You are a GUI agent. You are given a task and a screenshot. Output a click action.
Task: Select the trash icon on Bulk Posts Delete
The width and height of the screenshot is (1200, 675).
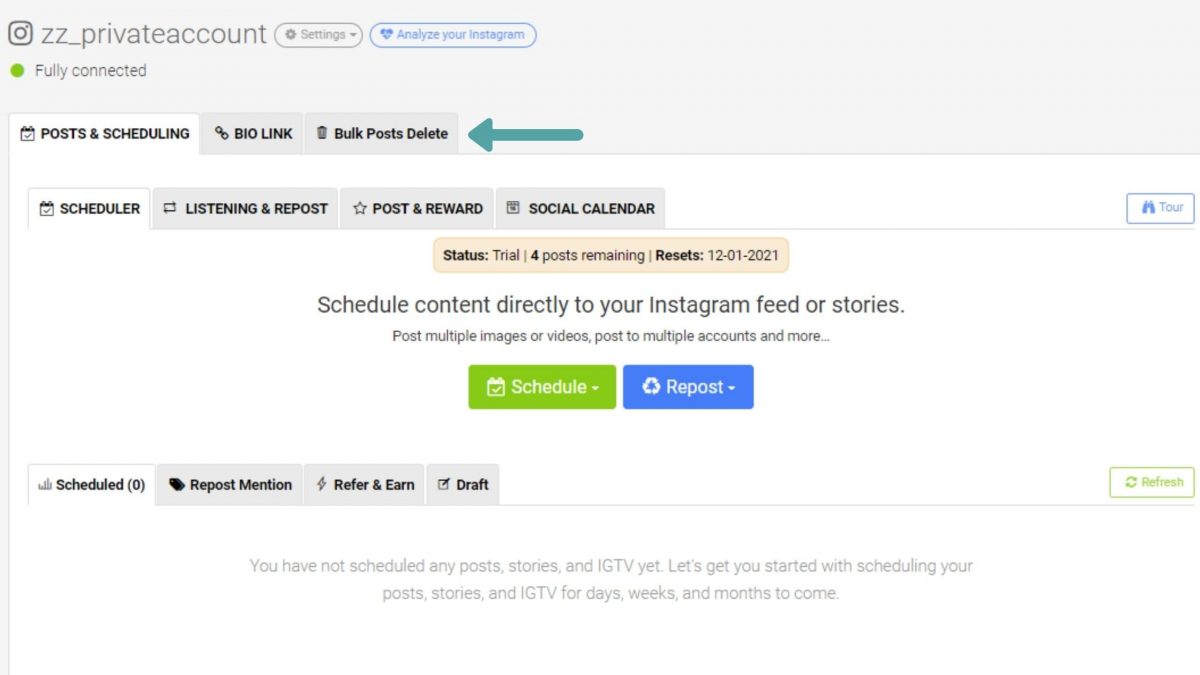point(321,131)
